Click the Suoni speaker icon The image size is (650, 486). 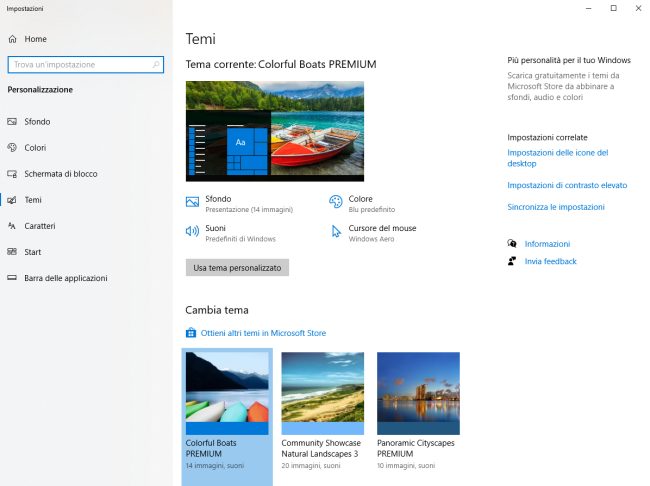192,231
